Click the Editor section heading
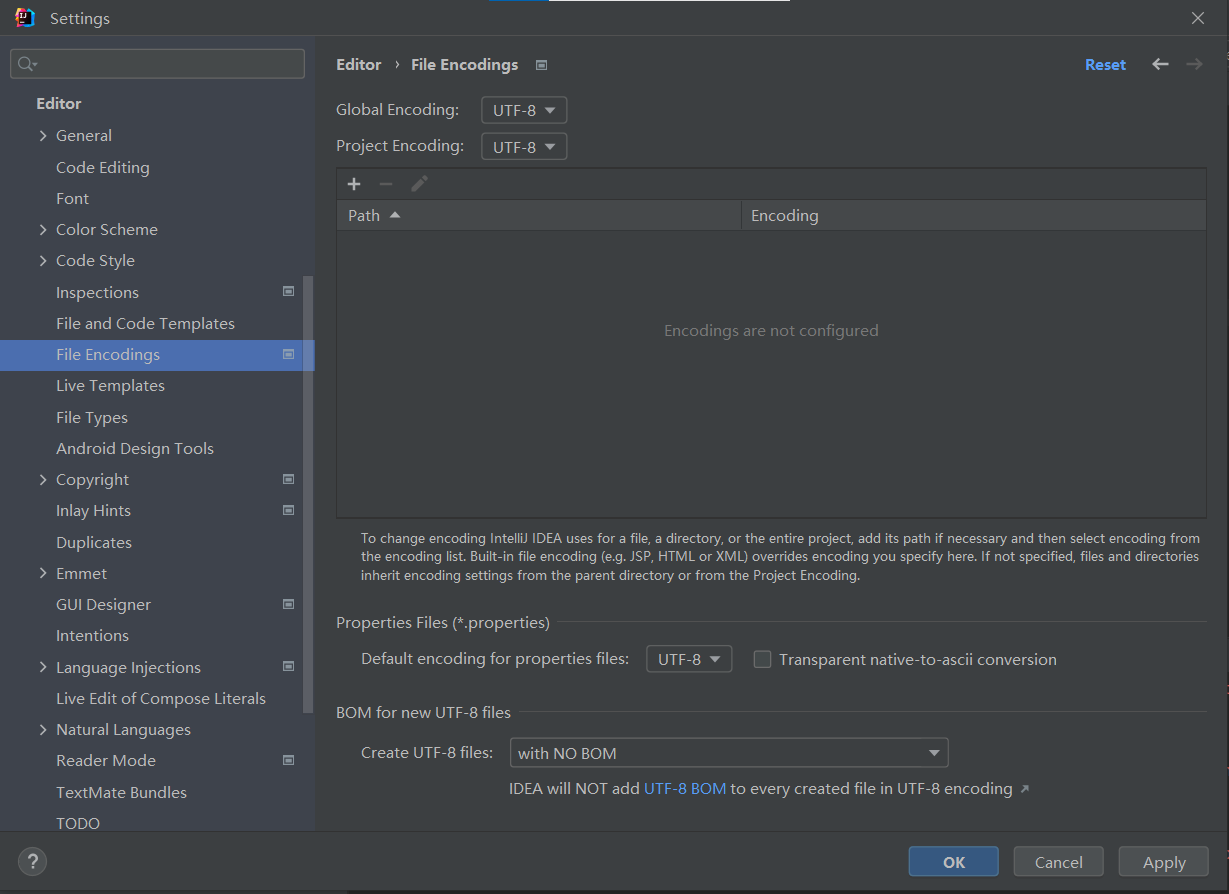Image resolution: width=1229 pixels, height=894 pixels. (59, 103)
